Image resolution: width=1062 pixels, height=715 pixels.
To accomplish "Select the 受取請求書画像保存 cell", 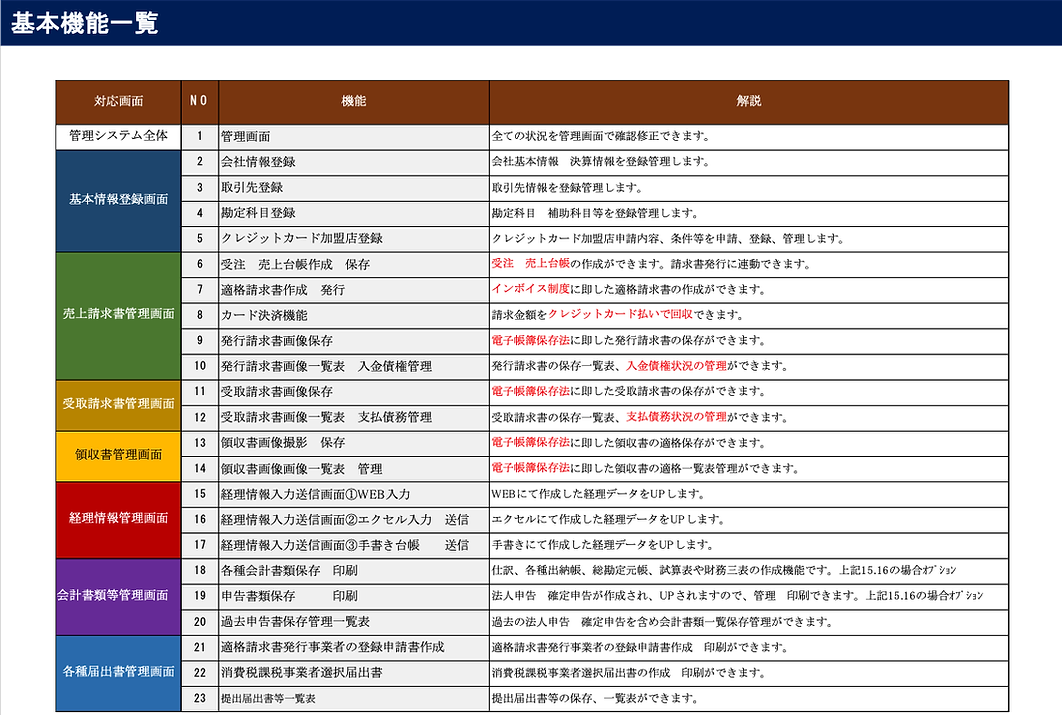I will [x=354, y=392].
